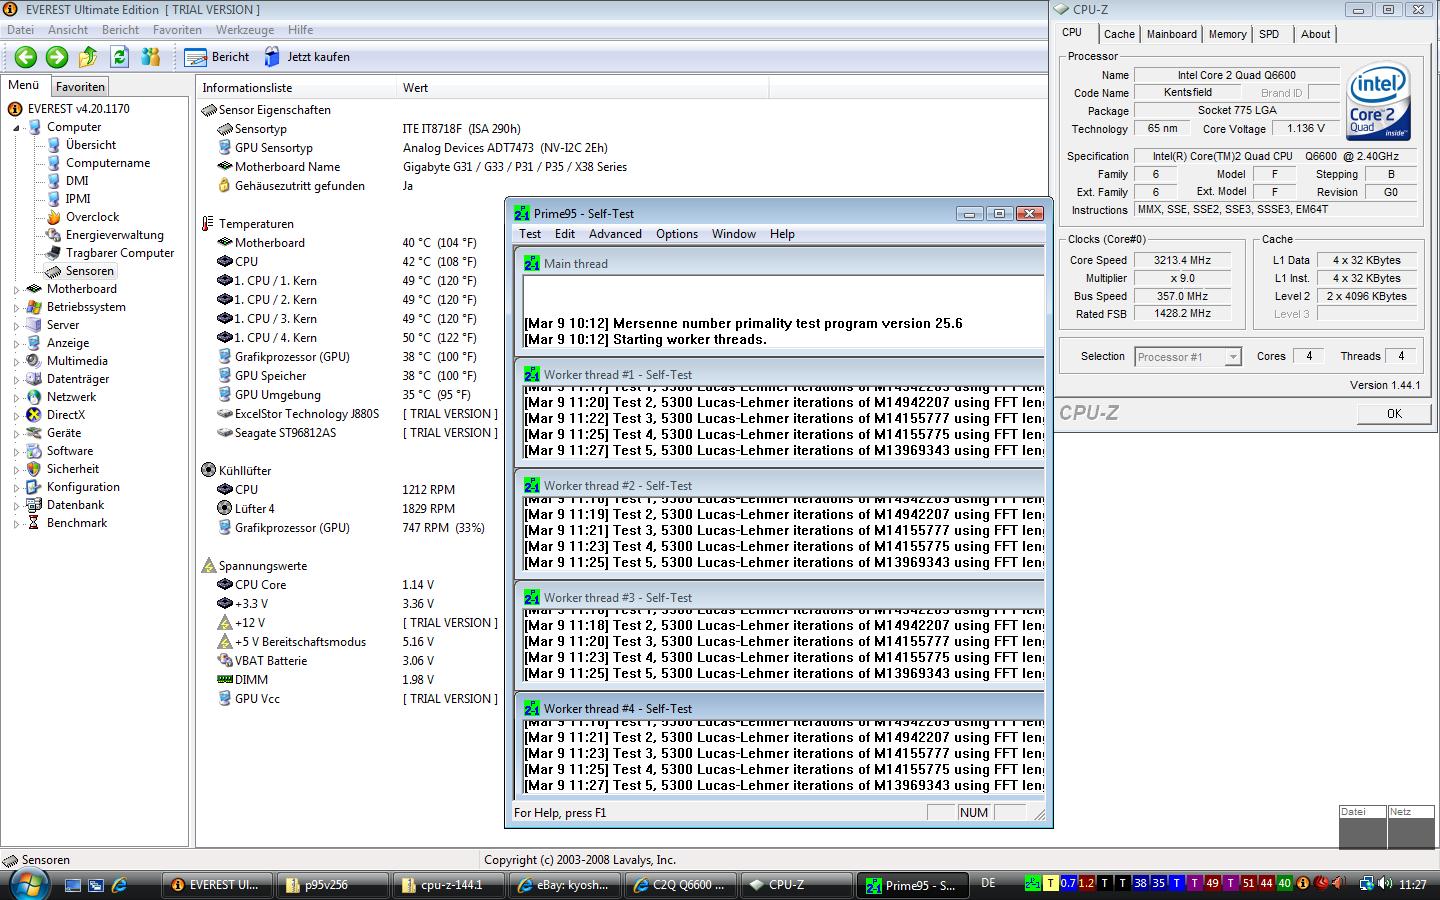Expand the Motherboard tree node
Screen dimensions: 1440x900
coord(17,290)
